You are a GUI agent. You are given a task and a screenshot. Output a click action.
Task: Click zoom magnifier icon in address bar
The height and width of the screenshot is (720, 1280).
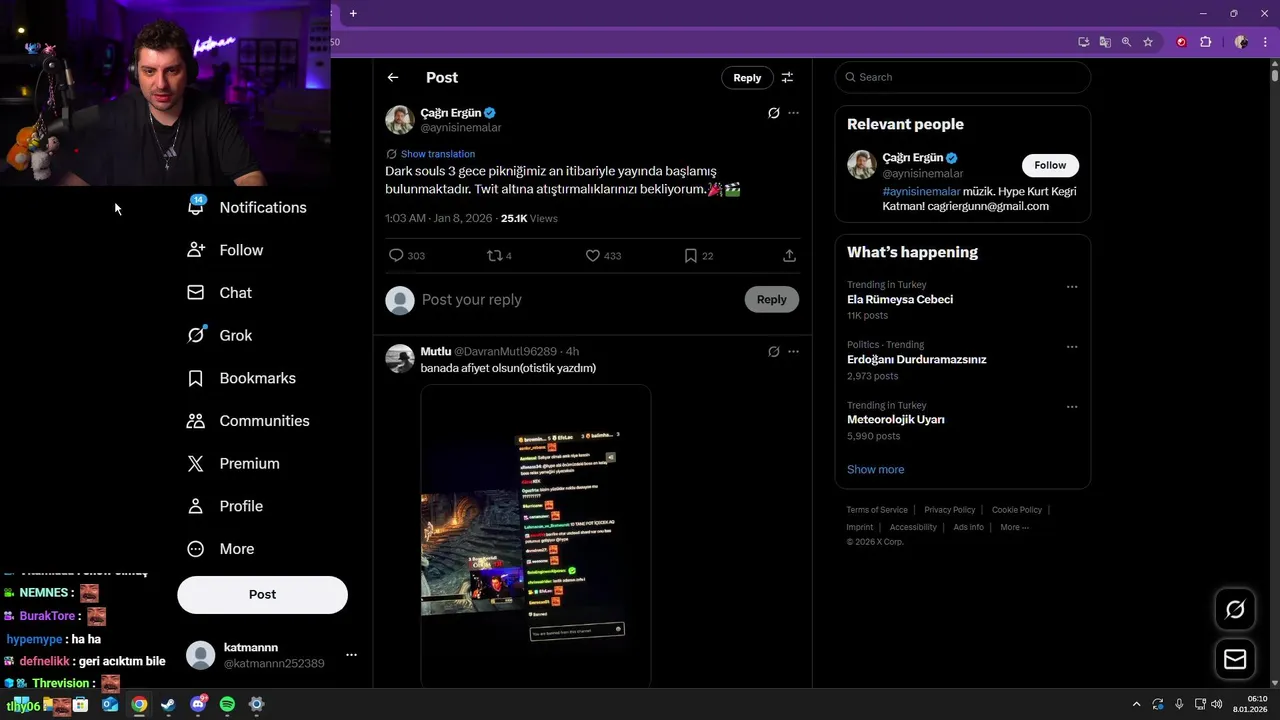pos(1127,42)
